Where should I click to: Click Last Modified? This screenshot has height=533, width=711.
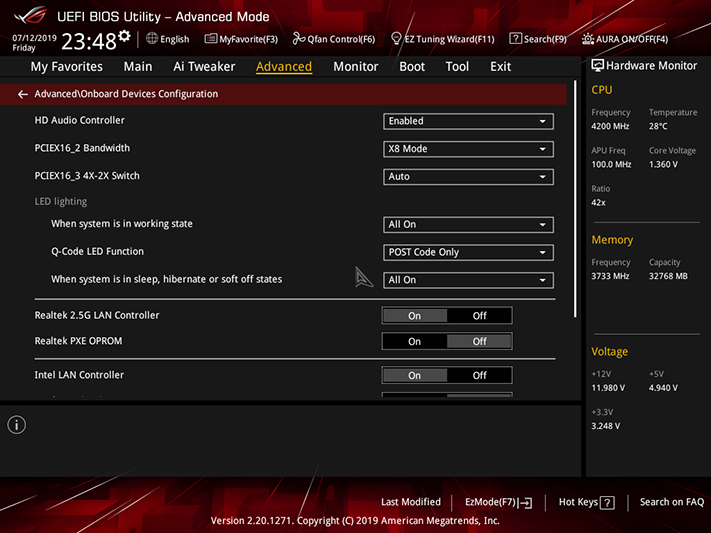[411, 502]
